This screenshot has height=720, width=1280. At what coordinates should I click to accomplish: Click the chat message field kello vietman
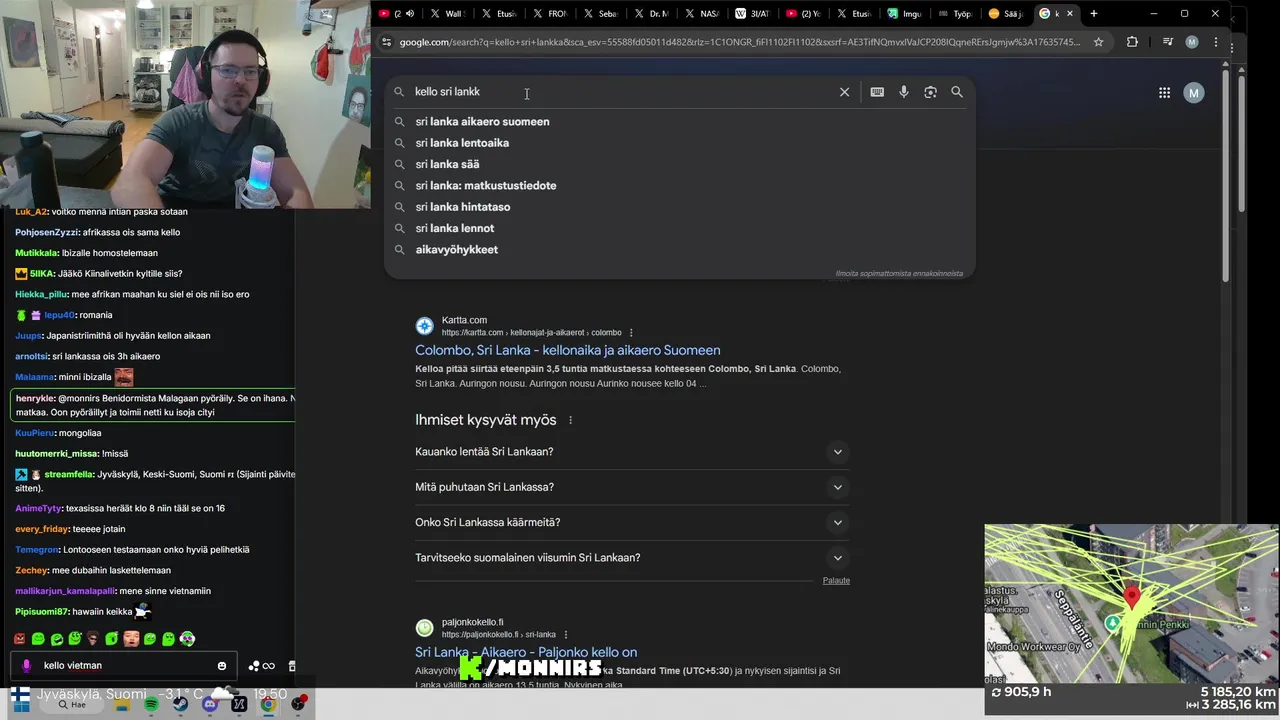[125, 666]
